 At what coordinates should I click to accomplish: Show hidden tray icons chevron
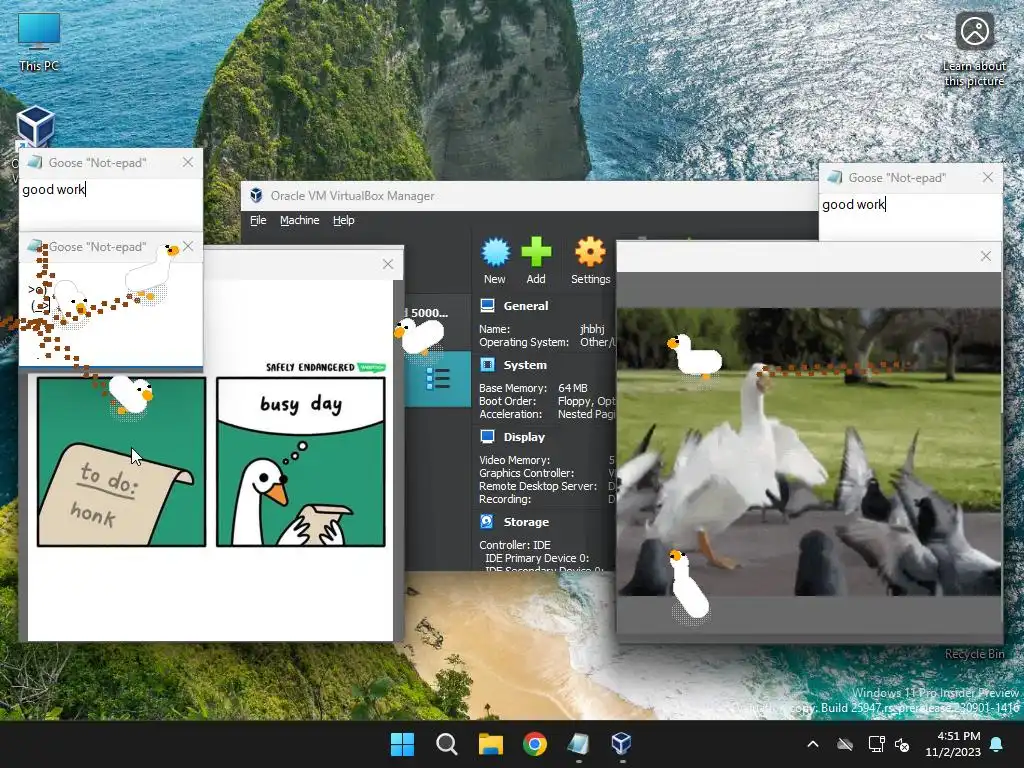813,744
